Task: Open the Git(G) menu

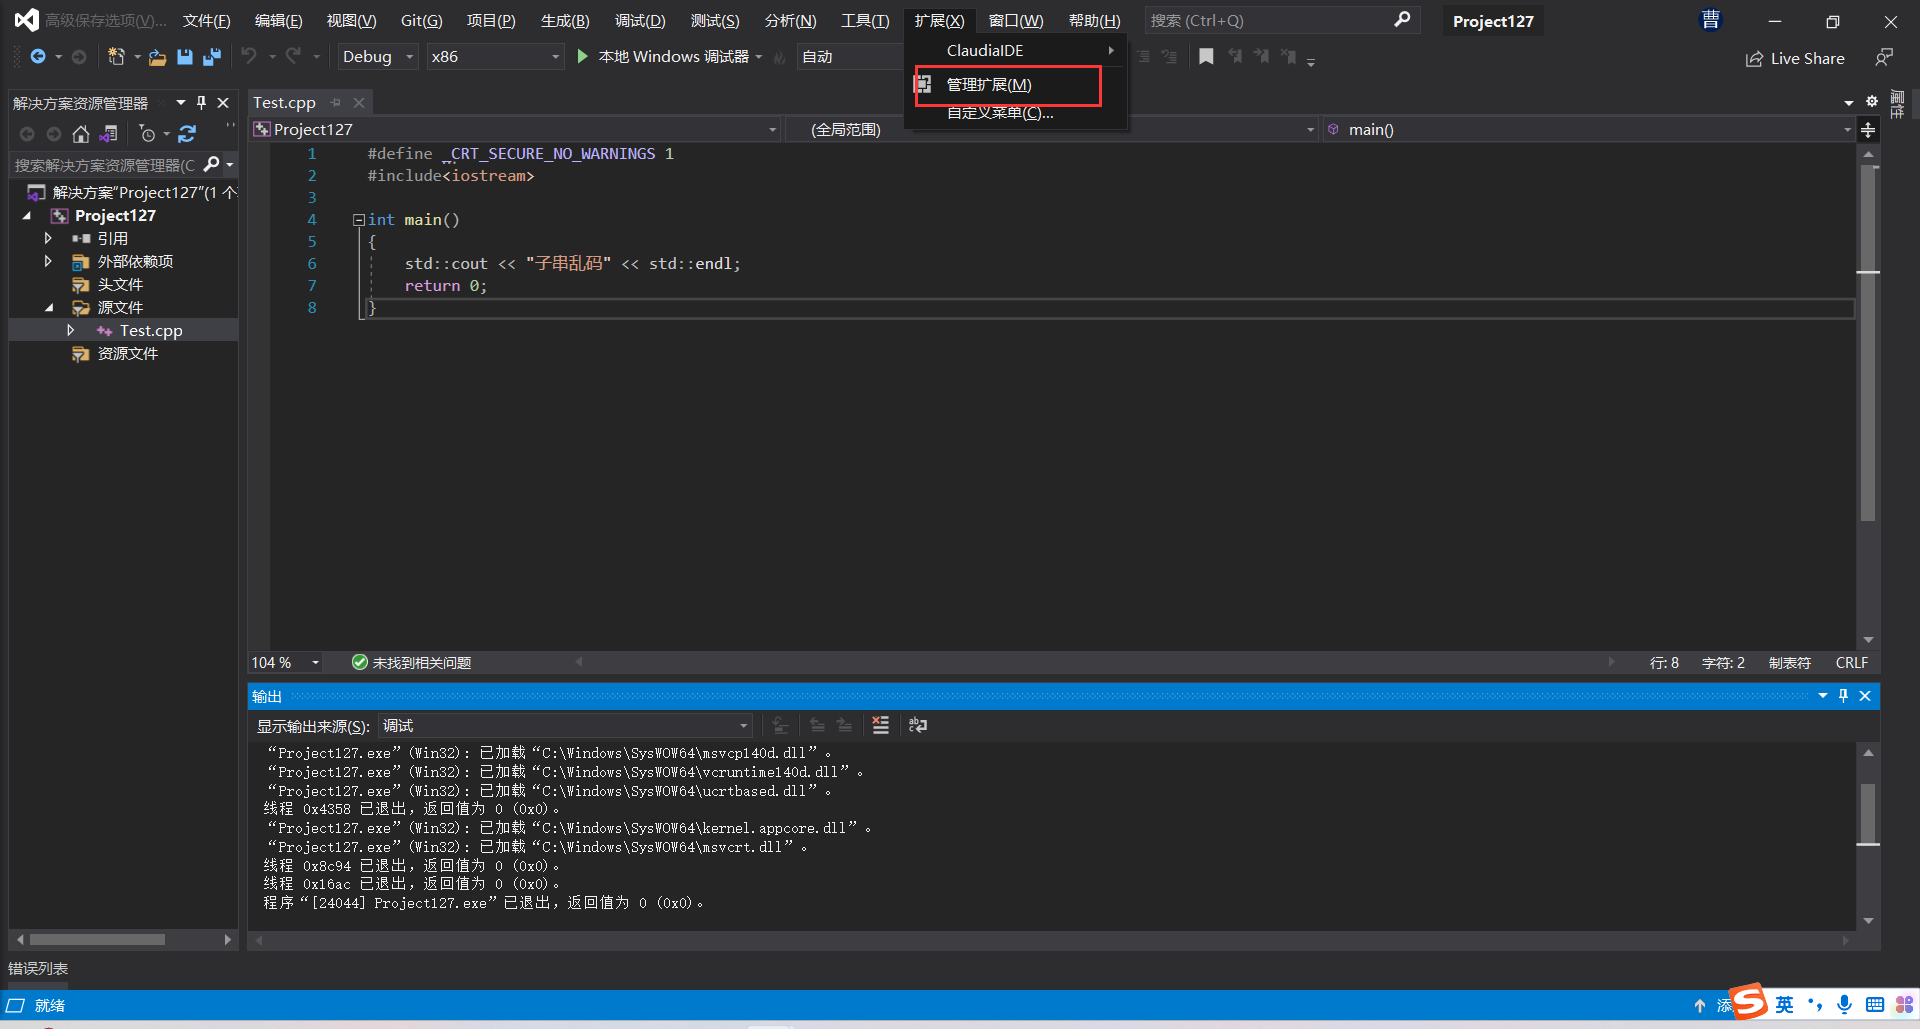Action: (421, 21)
